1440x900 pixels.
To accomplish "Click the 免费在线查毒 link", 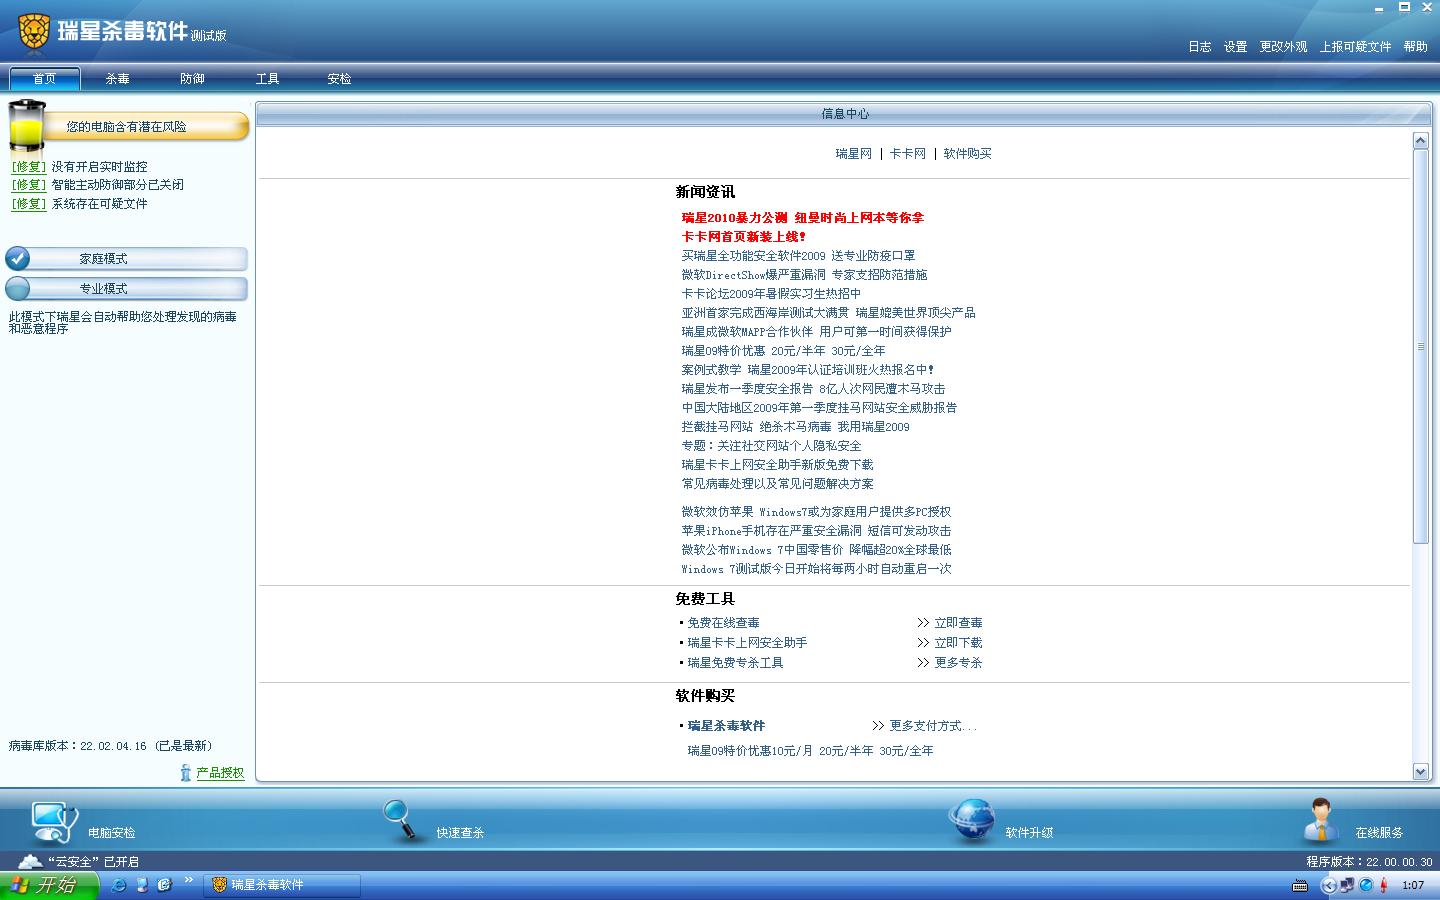I will [x=723, y=623].
